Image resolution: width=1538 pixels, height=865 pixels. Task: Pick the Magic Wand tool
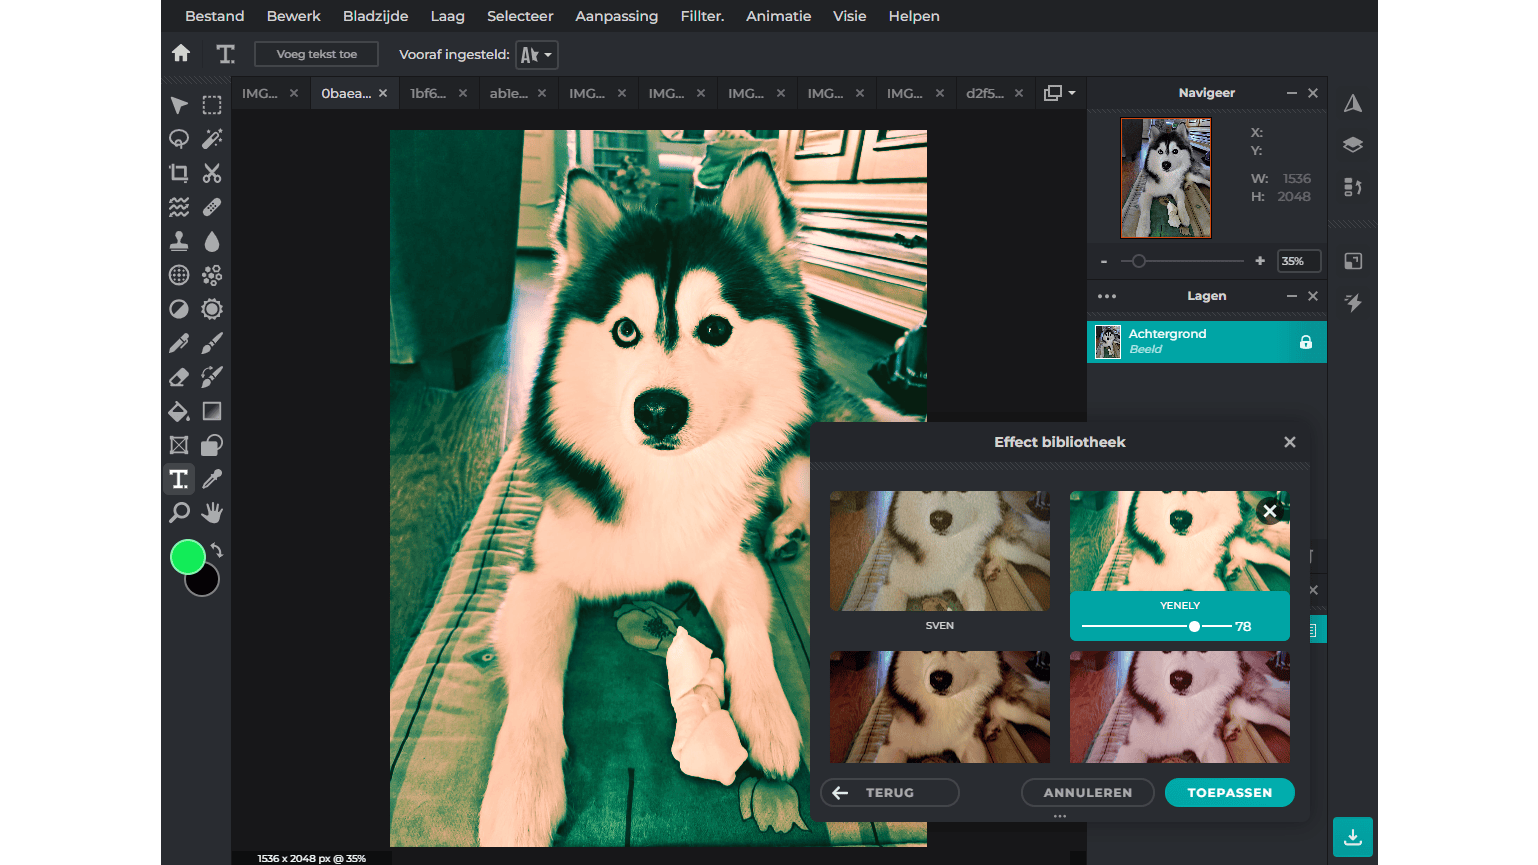pos(212,139)
